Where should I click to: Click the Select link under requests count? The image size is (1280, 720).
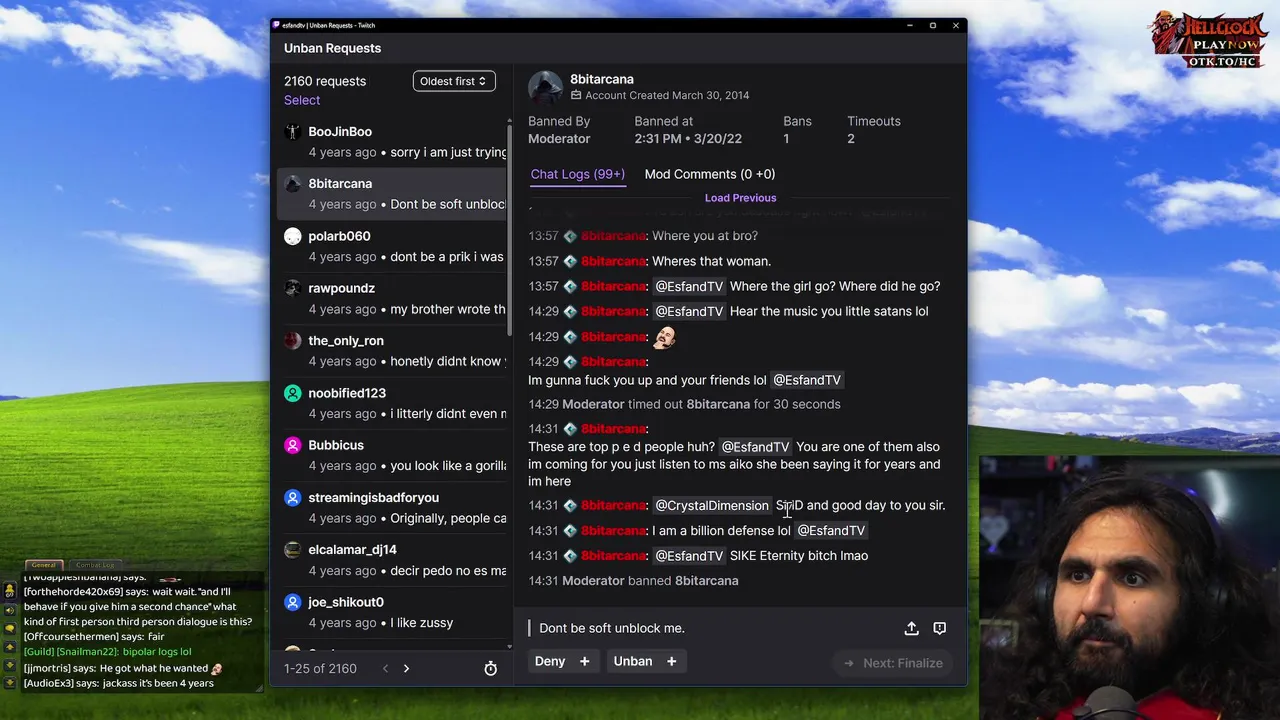tap(302, 100)
